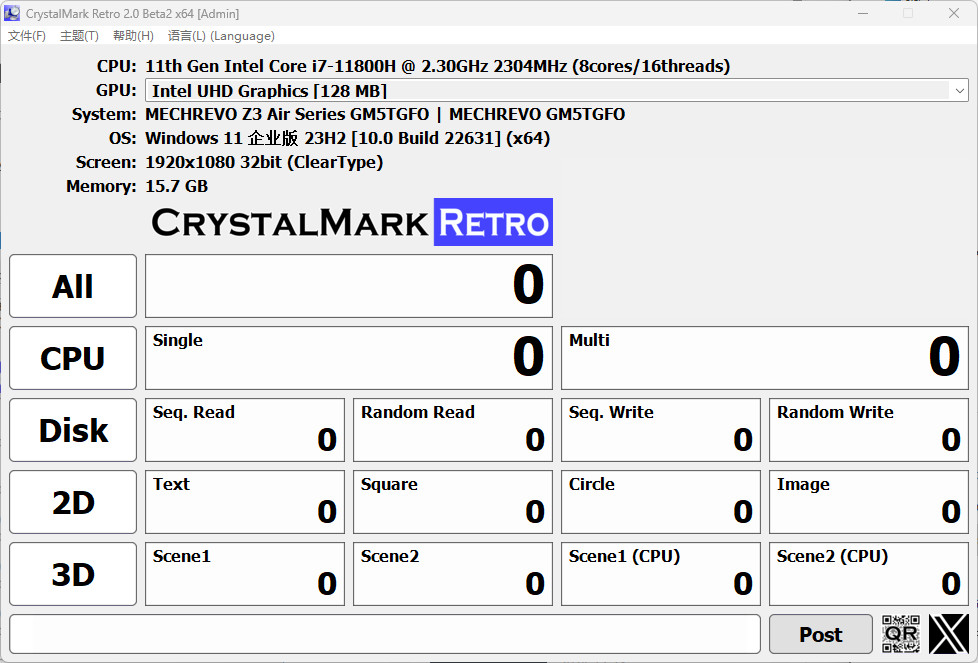Click the Seq. Write score box
978x663 pixels.
point(661,430)
